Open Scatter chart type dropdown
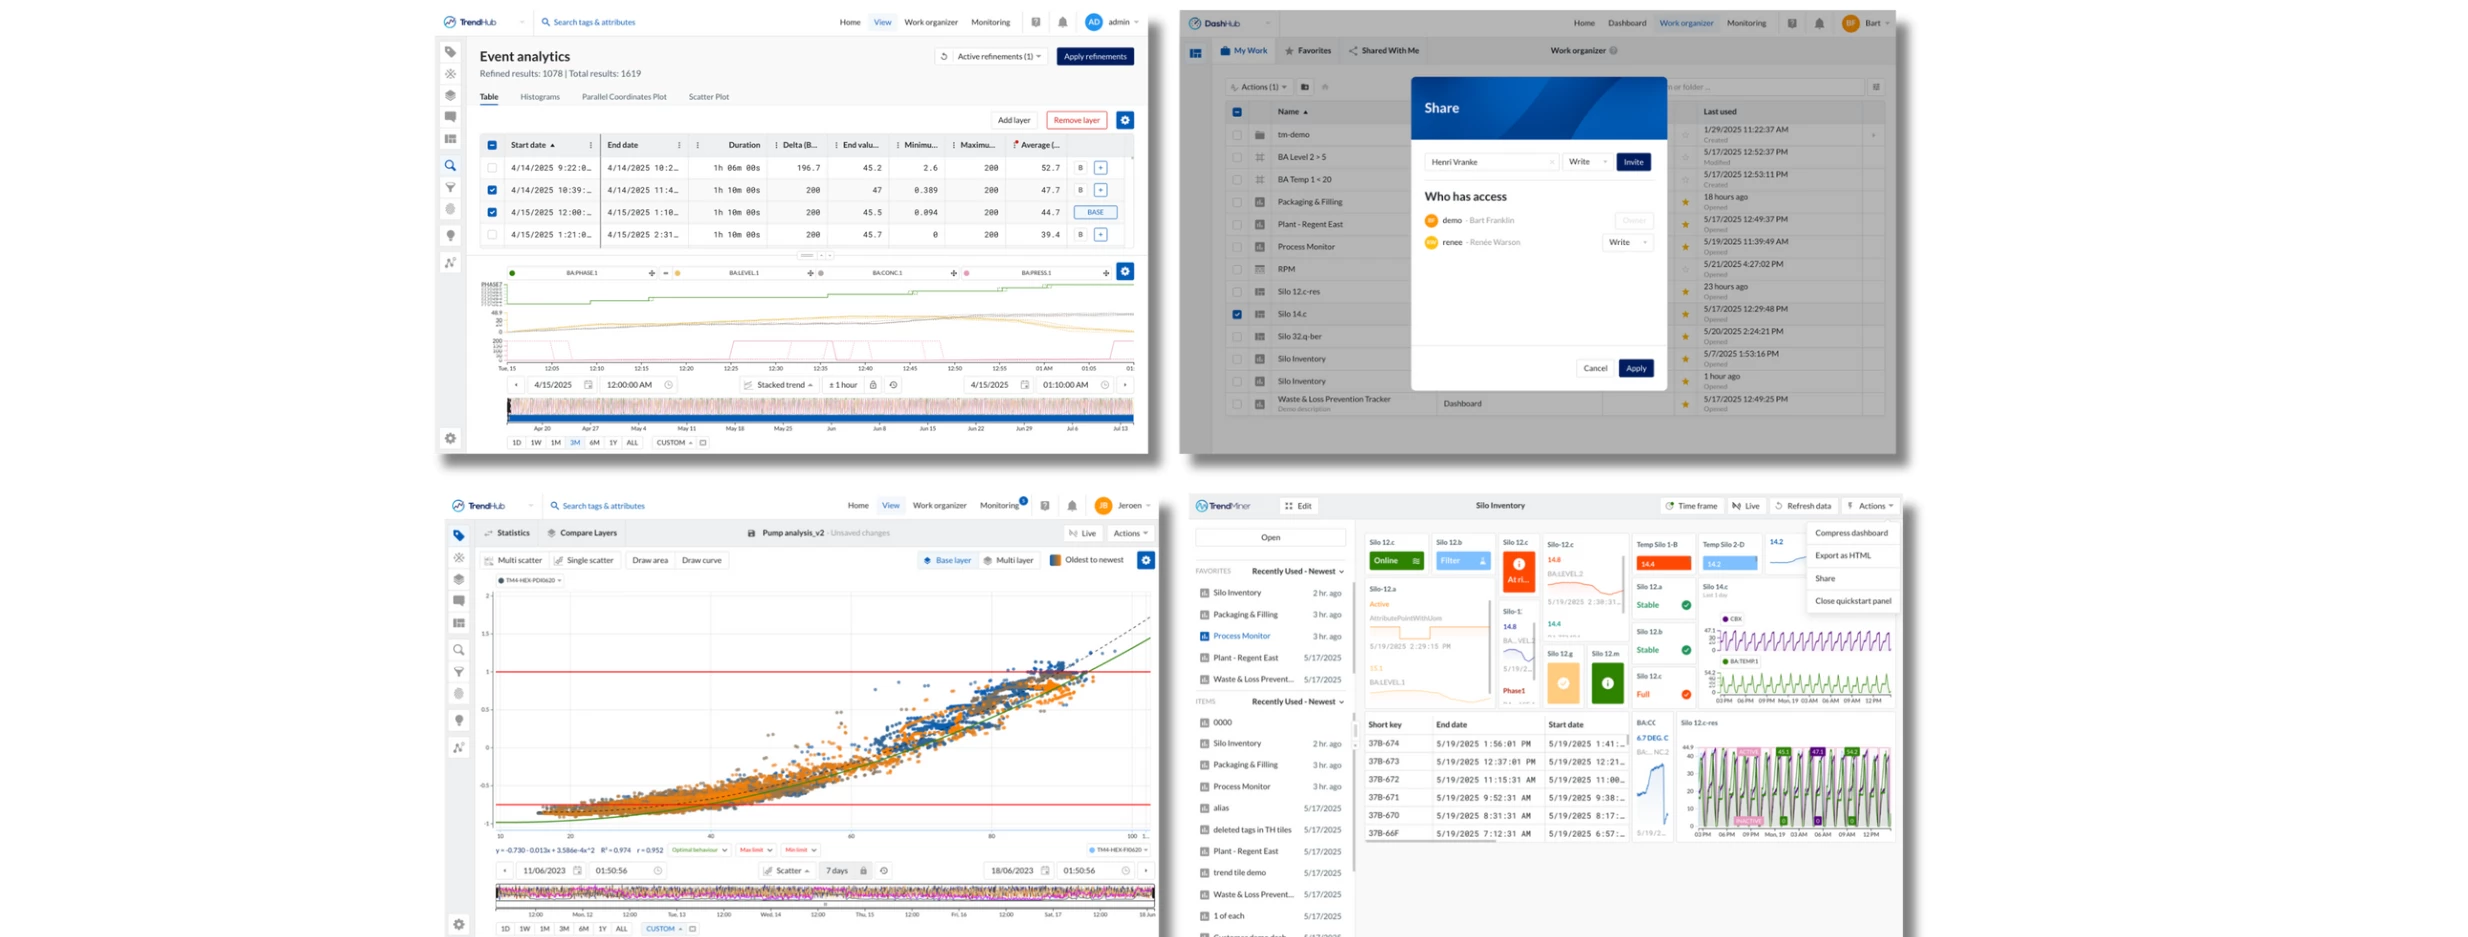 786,871
